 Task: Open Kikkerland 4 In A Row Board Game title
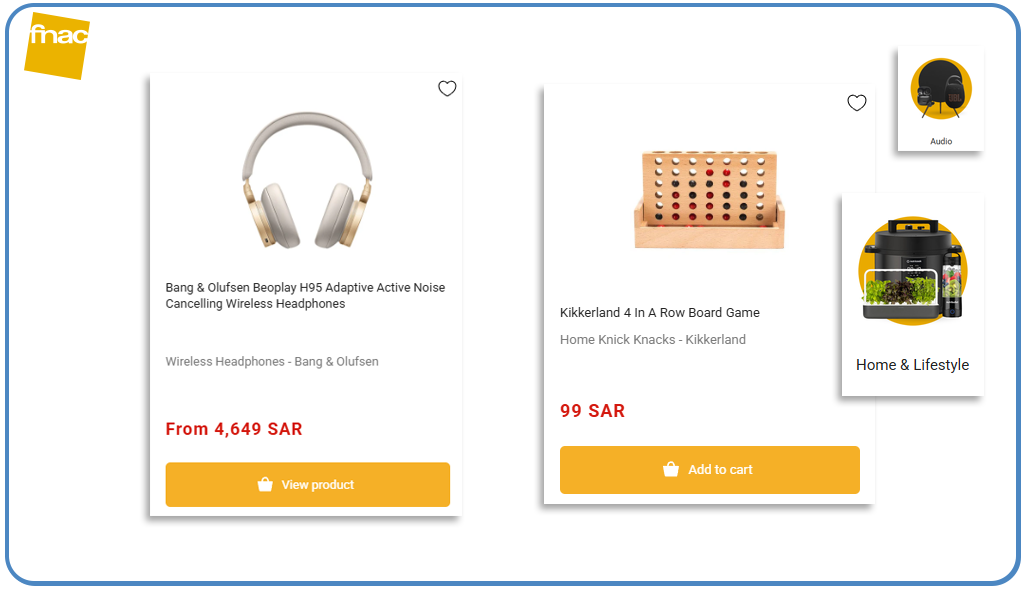[x=659, y=313]
